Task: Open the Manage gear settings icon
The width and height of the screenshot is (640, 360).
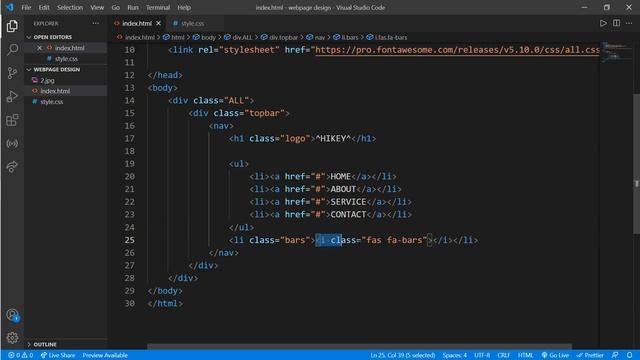Action: coord(12,338)
